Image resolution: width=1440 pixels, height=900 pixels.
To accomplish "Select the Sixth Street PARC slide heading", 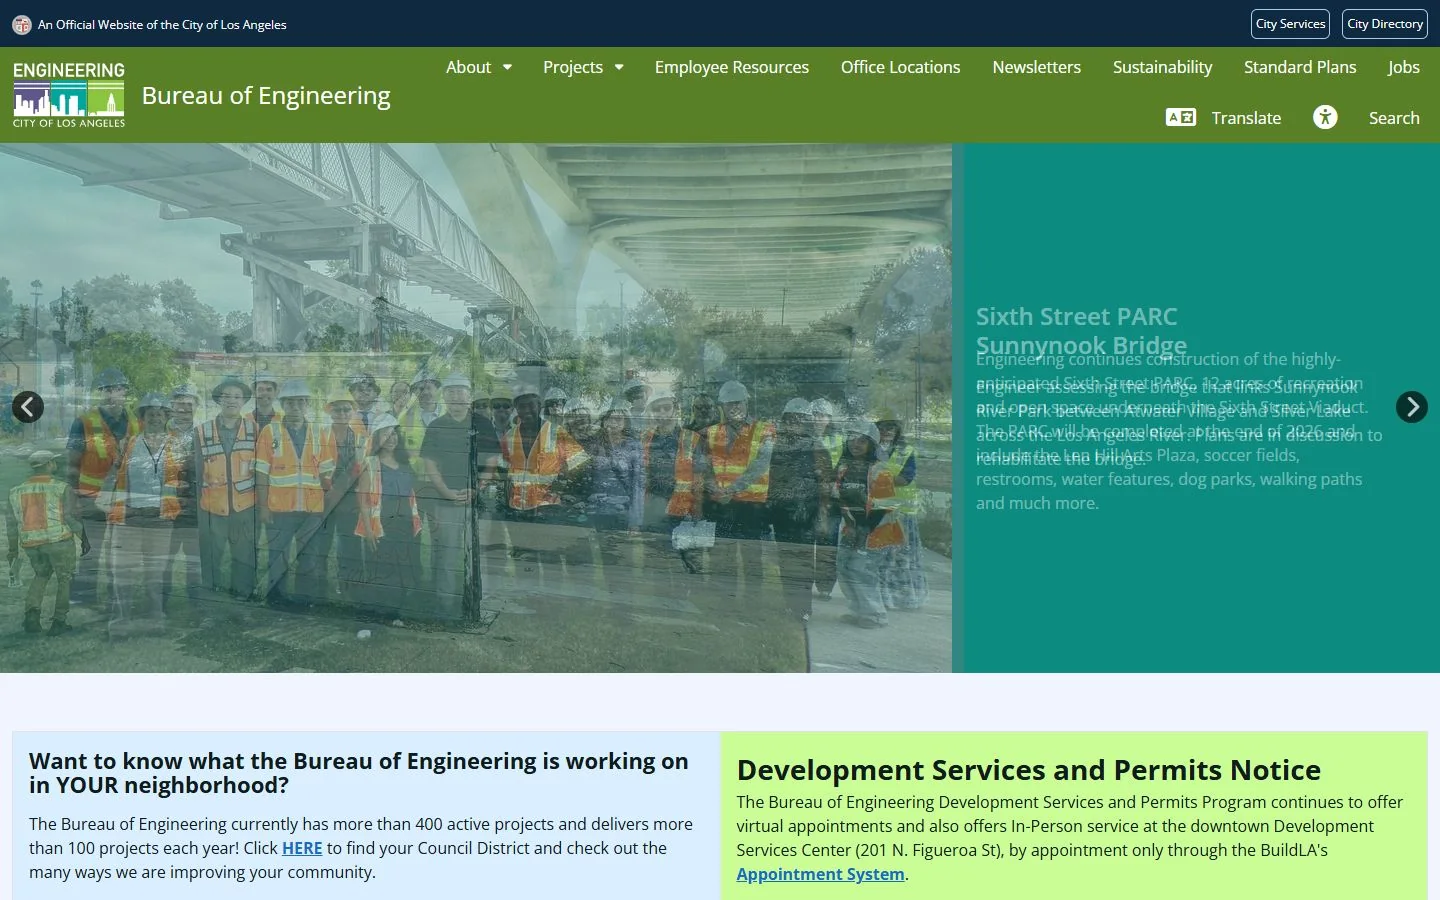I will [x=1077, y=316].
